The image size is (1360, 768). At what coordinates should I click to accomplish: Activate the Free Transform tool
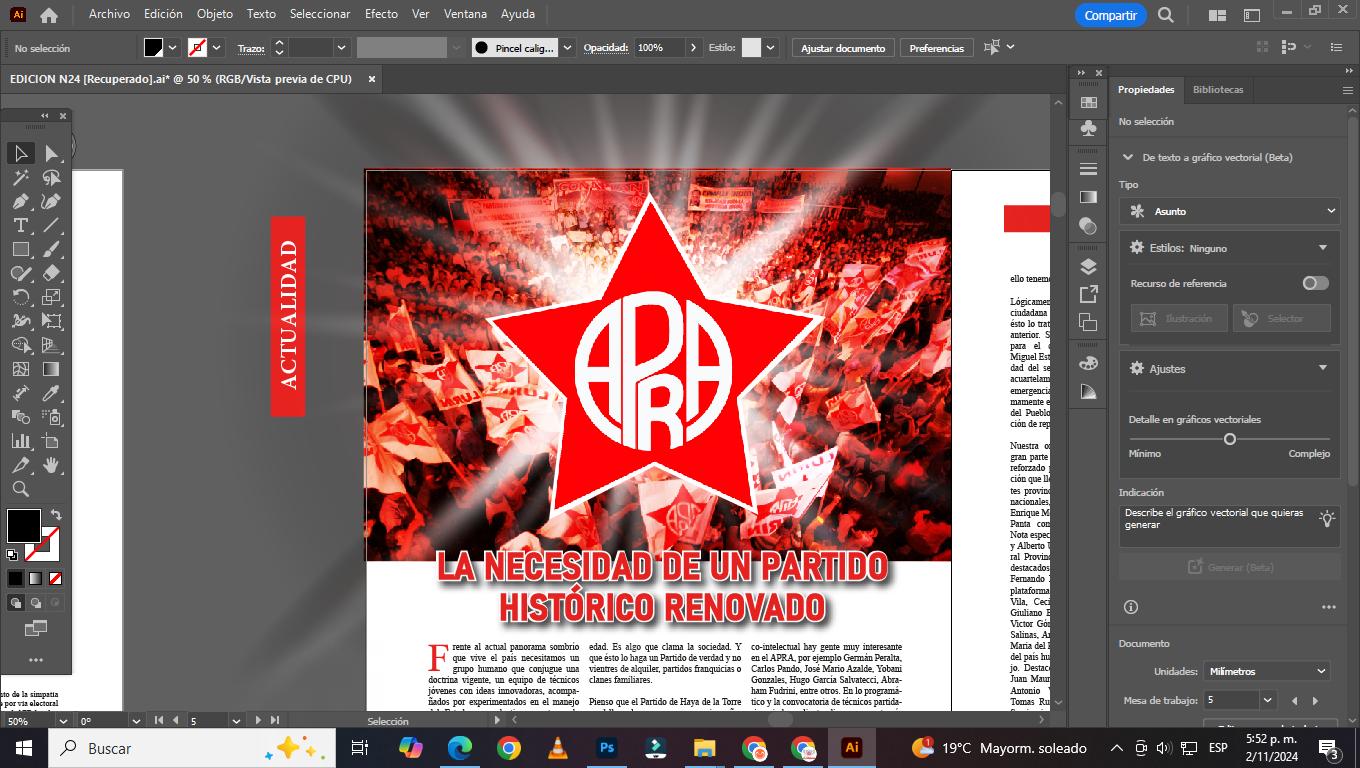(x=52, y=321)
